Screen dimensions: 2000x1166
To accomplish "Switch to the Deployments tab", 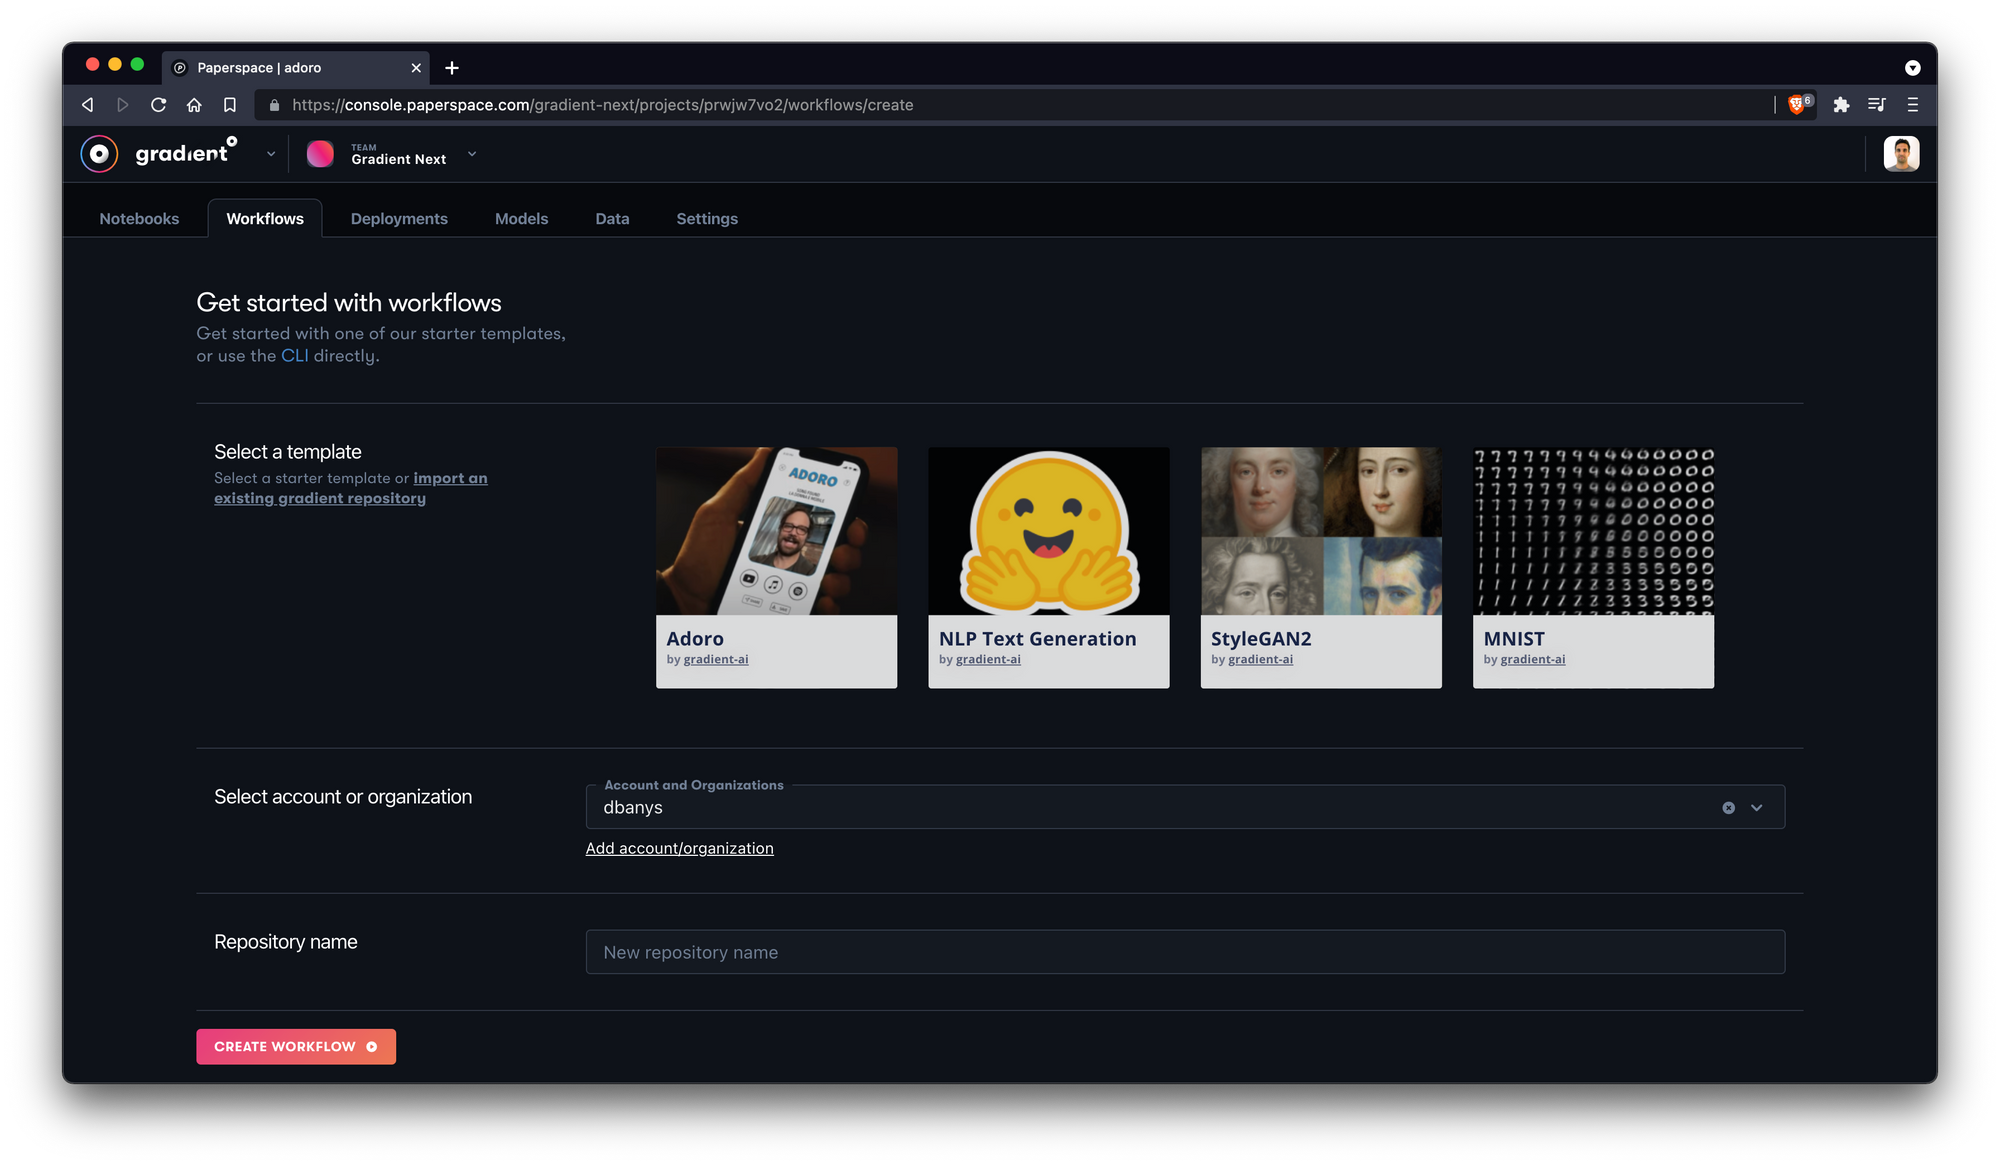I will [399, 219].
